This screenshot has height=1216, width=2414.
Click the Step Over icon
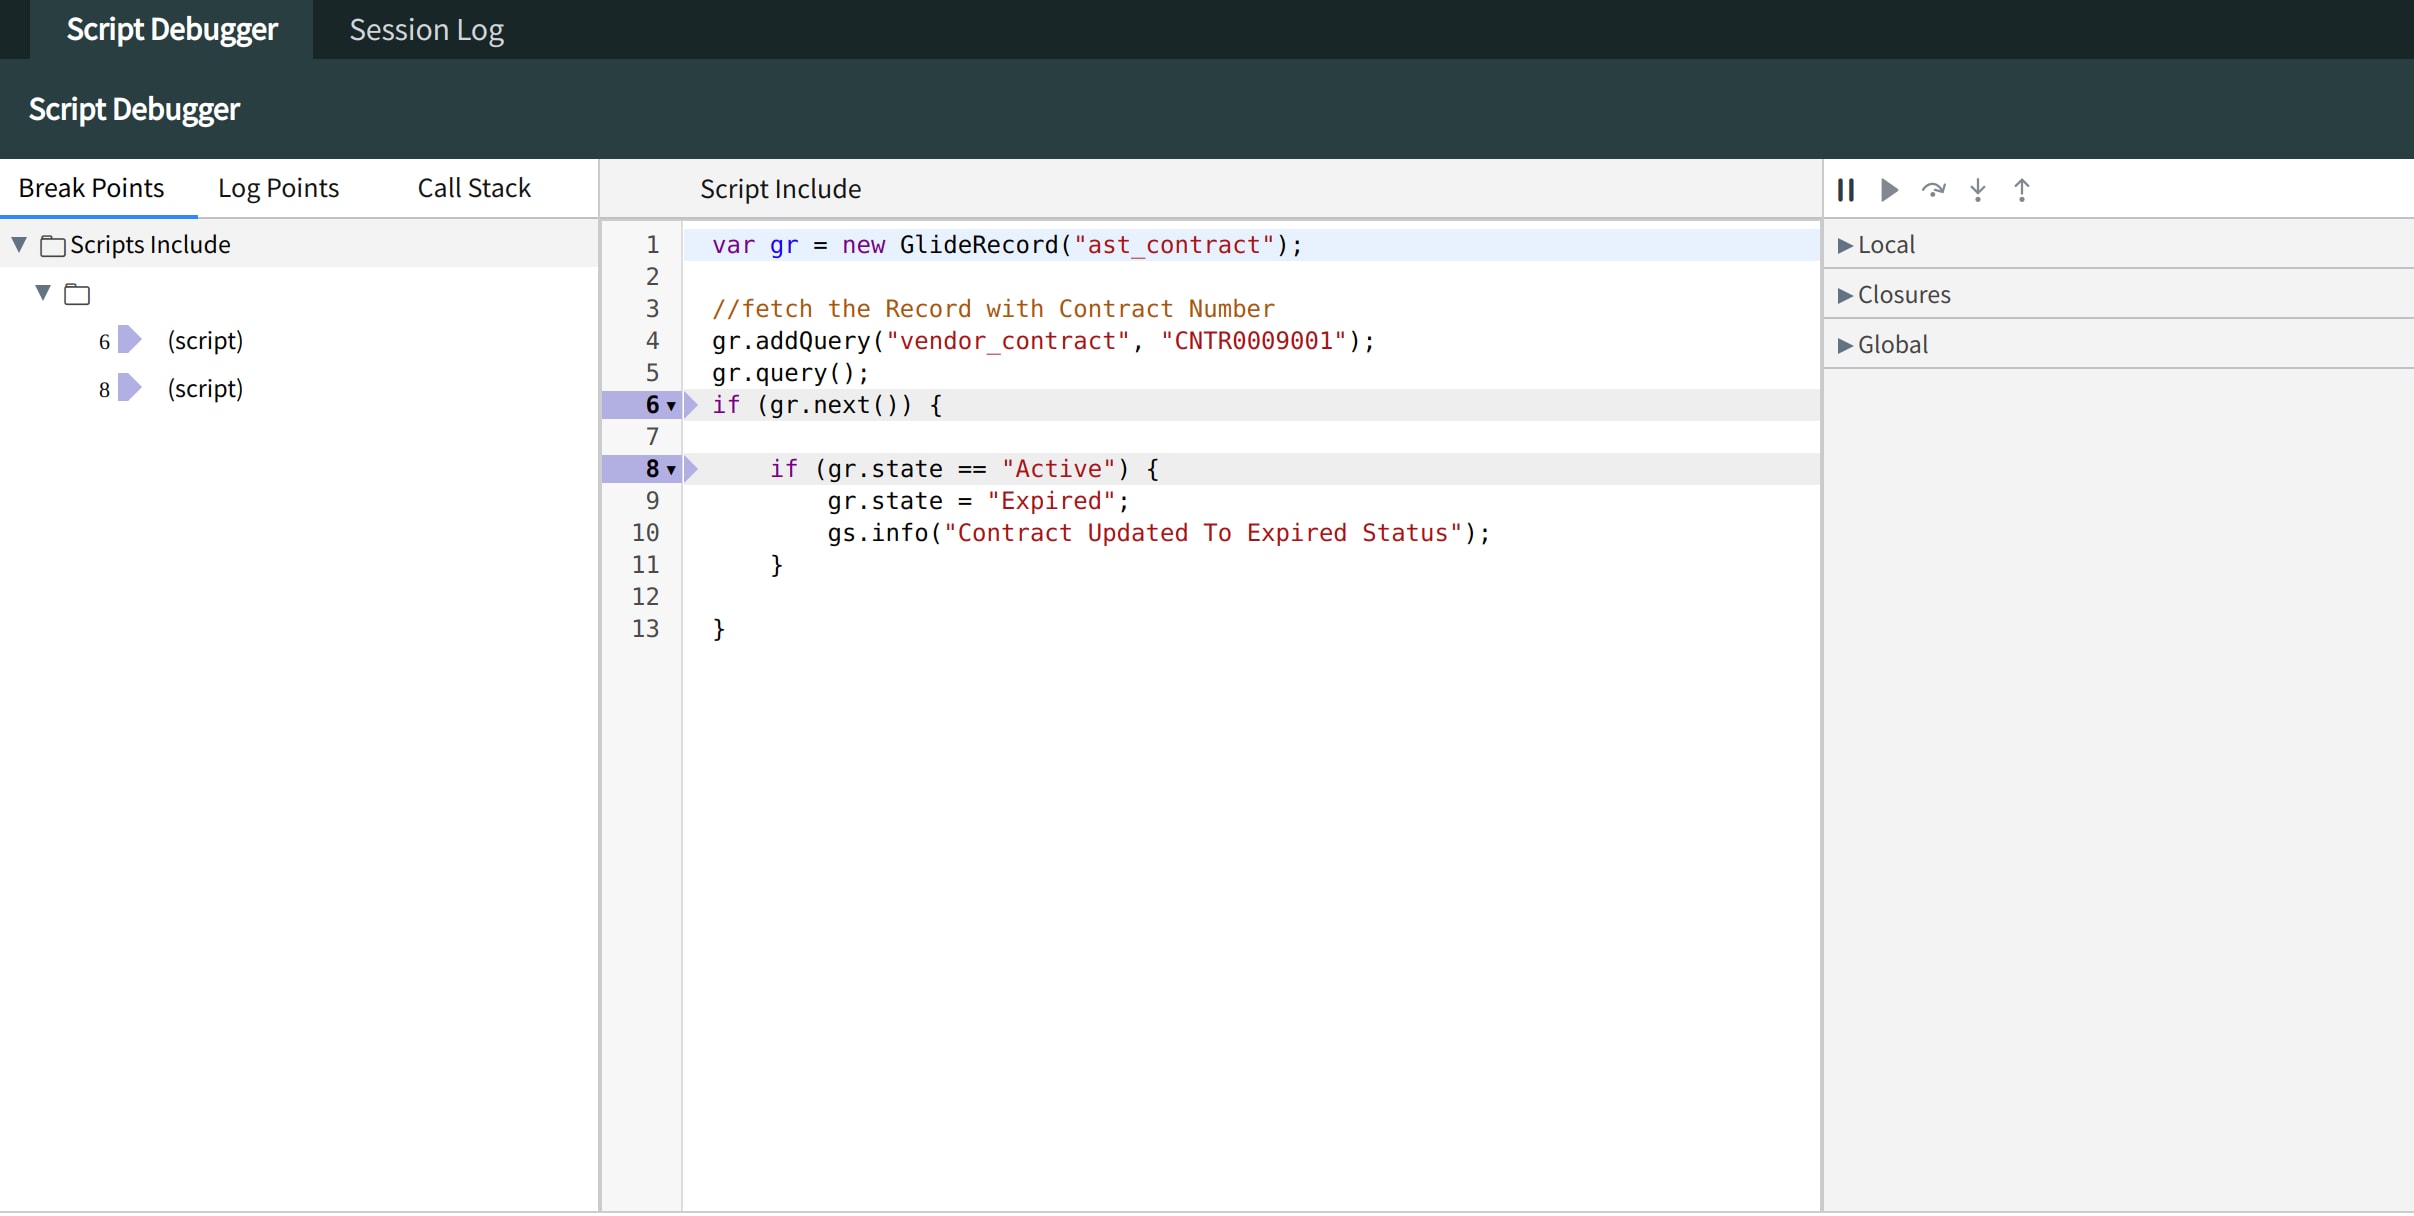[1933, 189]
